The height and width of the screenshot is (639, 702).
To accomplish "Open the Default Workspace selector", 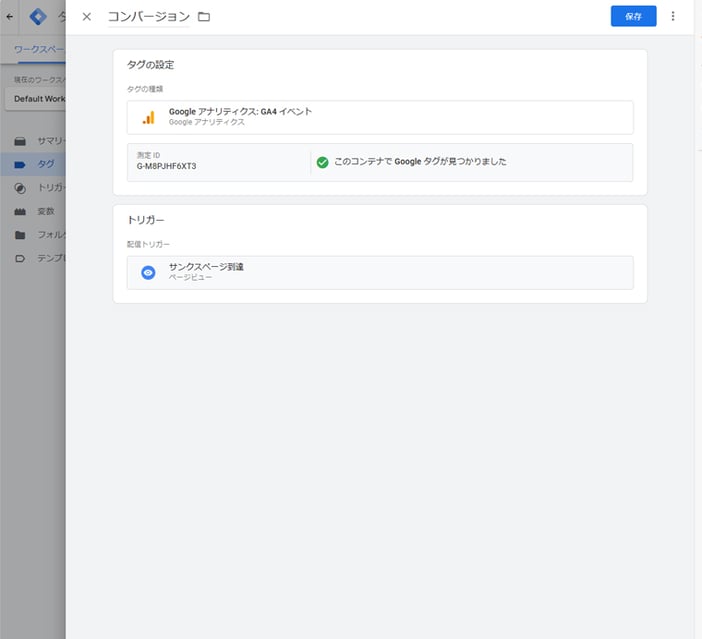I will pyautogui.click(x=35, y=99).
